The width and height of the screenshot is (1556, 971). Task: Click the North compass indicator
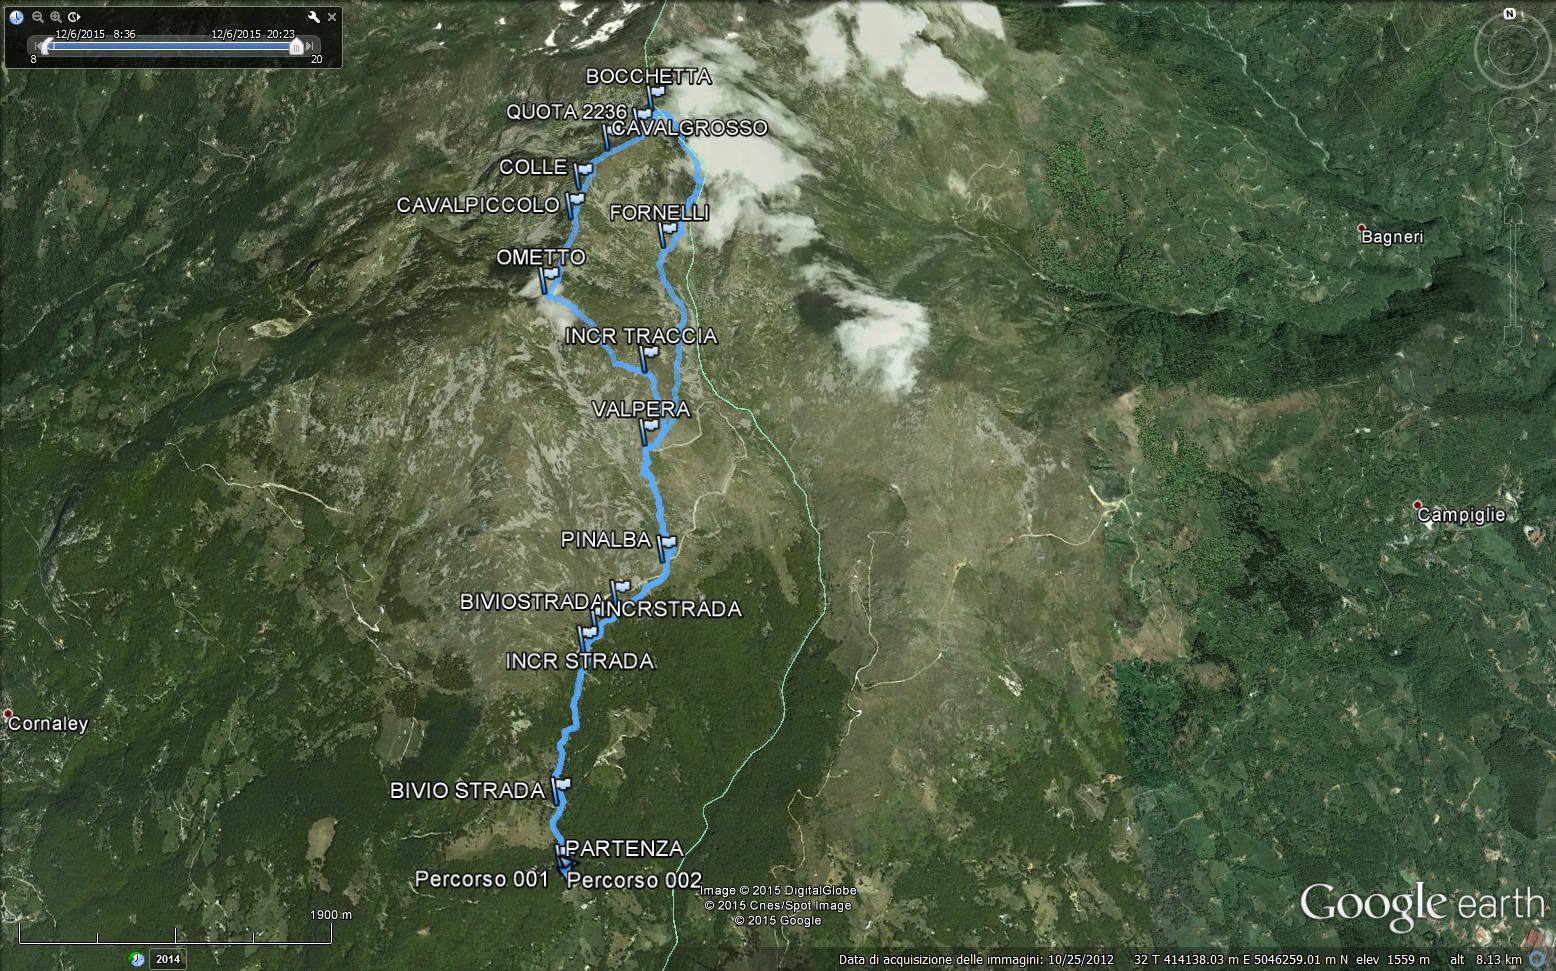click(1511, 14)
